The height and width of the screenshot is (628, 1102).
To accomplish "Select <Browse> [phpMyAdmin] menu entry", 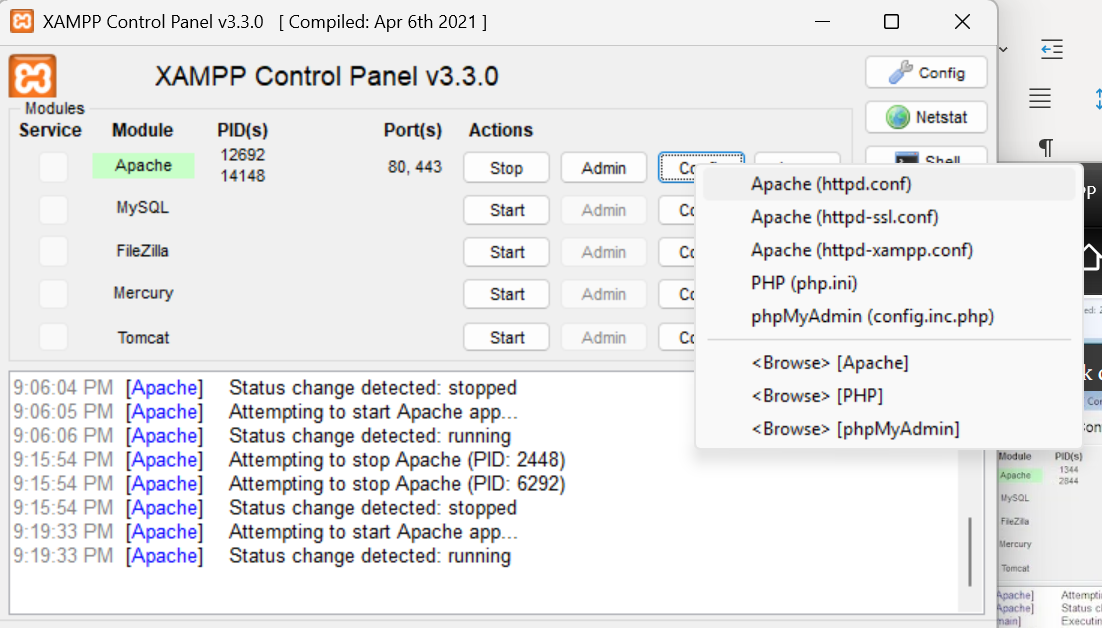I will pyautogui.click(x=888, y=429).
